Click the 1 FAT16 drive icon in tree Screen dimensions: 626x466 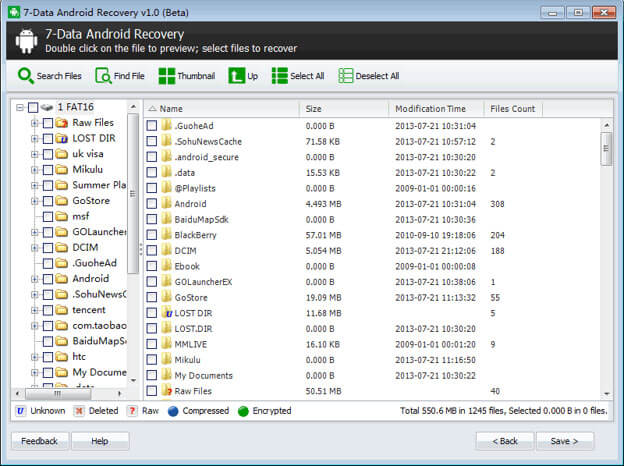click(47, 107)
